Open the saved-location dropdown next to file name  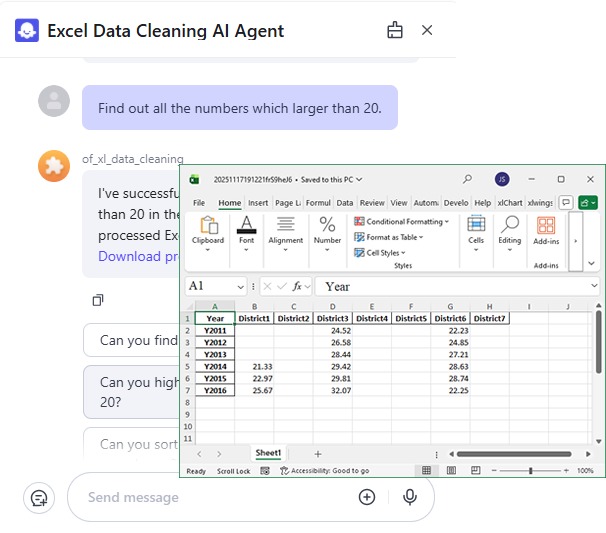pyautogui.click(x=359, y=179)
